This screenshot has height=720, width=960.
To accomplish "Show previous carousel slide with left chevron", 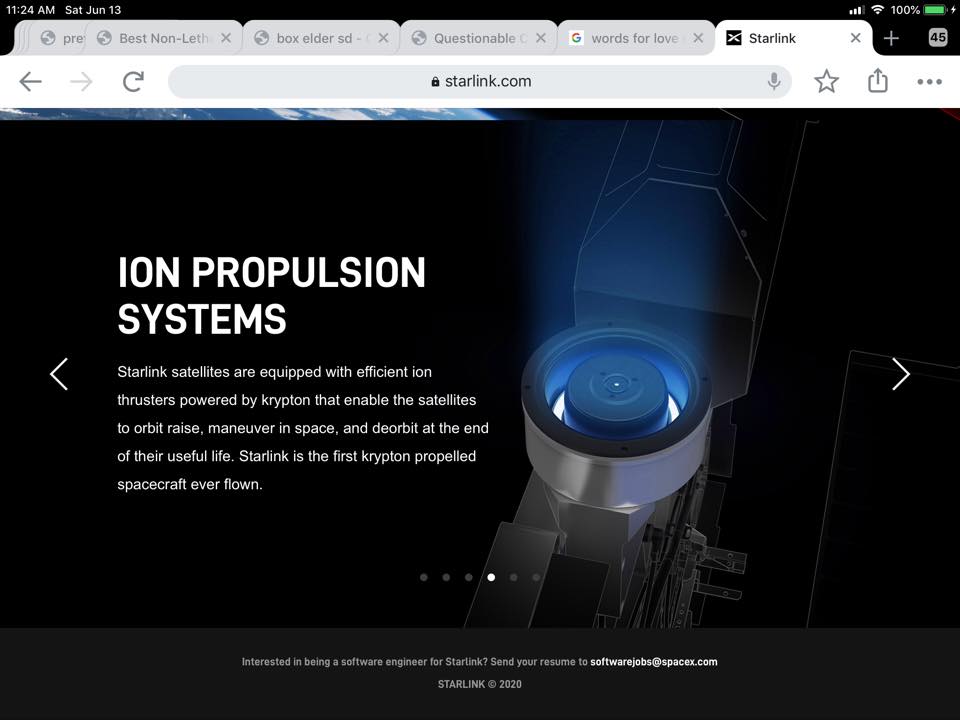I will 59,374.
